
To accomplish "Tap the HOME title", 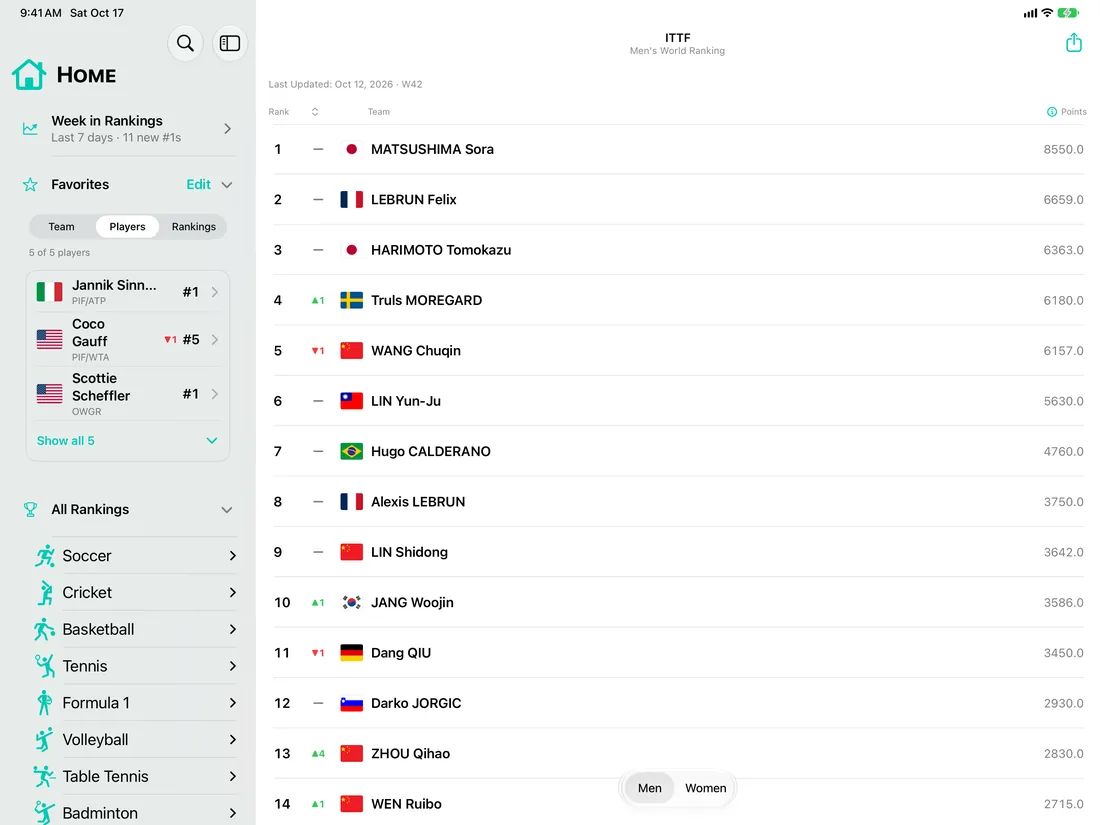I will point(86,75).
